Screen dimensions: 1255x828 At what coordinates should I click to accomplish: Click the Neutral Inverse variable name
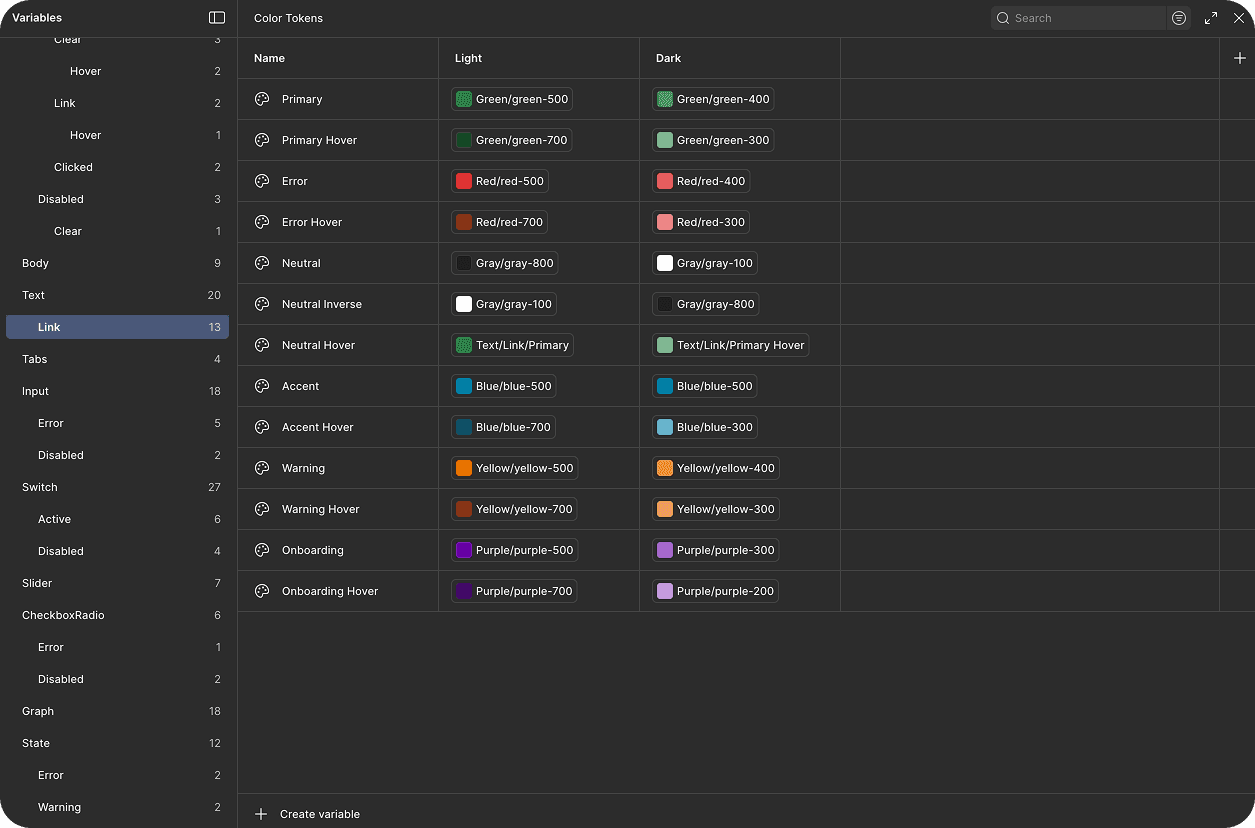[x=322, y=304]
